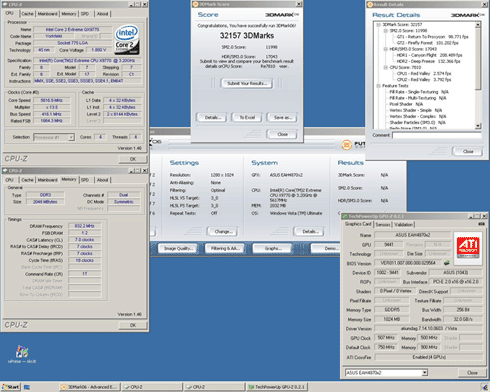The image size is (490, 392).
Task: Click the GPU-Z screenshot camera icon
Action: tap(481, 224)
